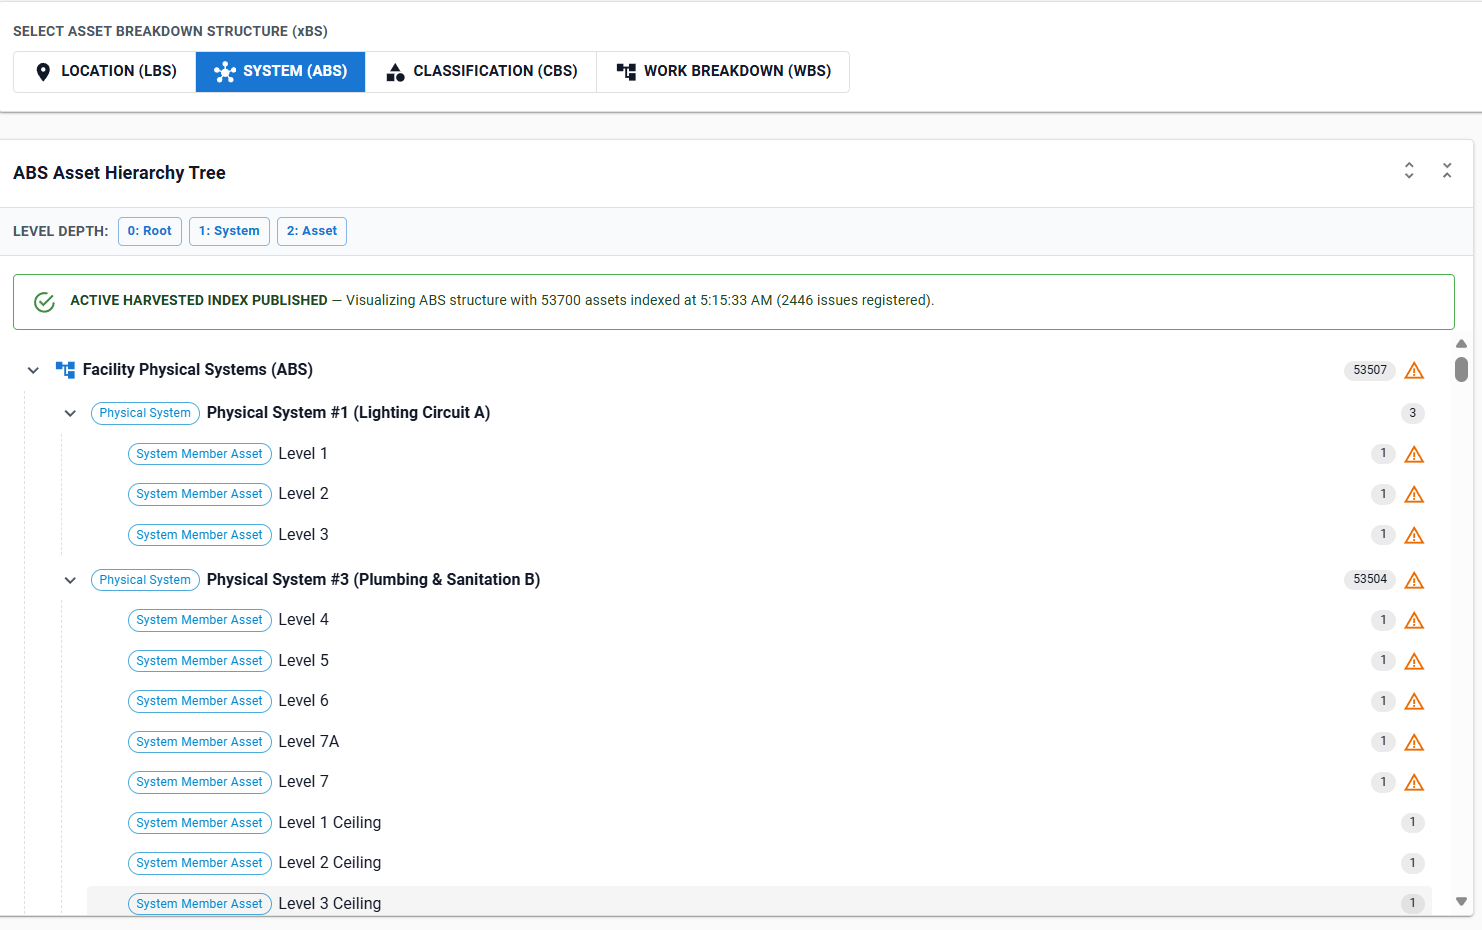This screenshot has height=930, width=1482.
Task: Click warning icon on Level 5 row
Action: pos(1414,662)
